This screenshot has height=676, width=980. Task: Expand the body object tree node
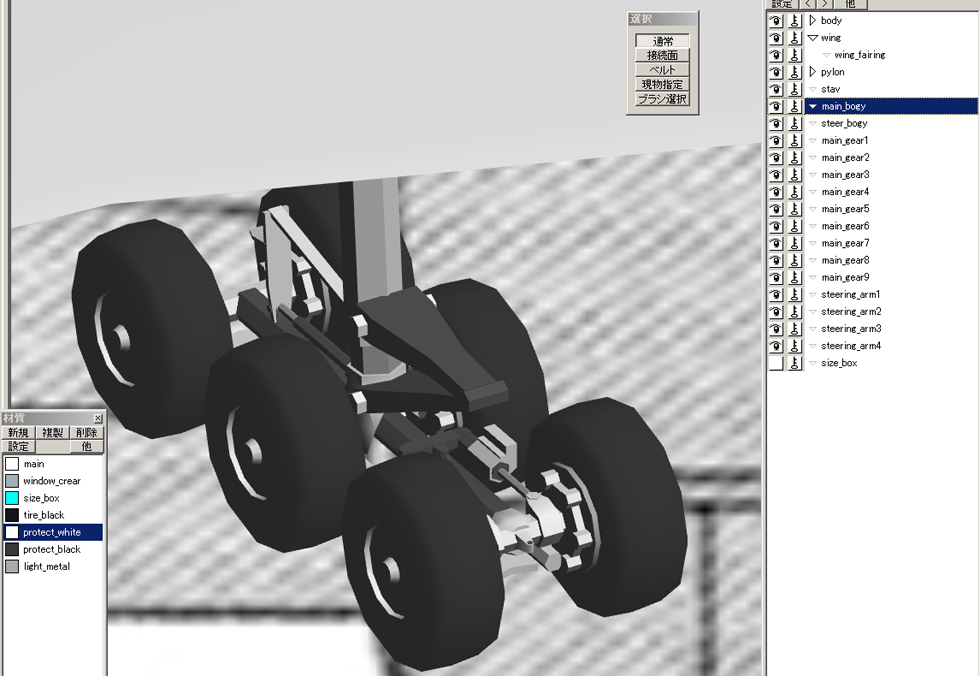(812, 21)
